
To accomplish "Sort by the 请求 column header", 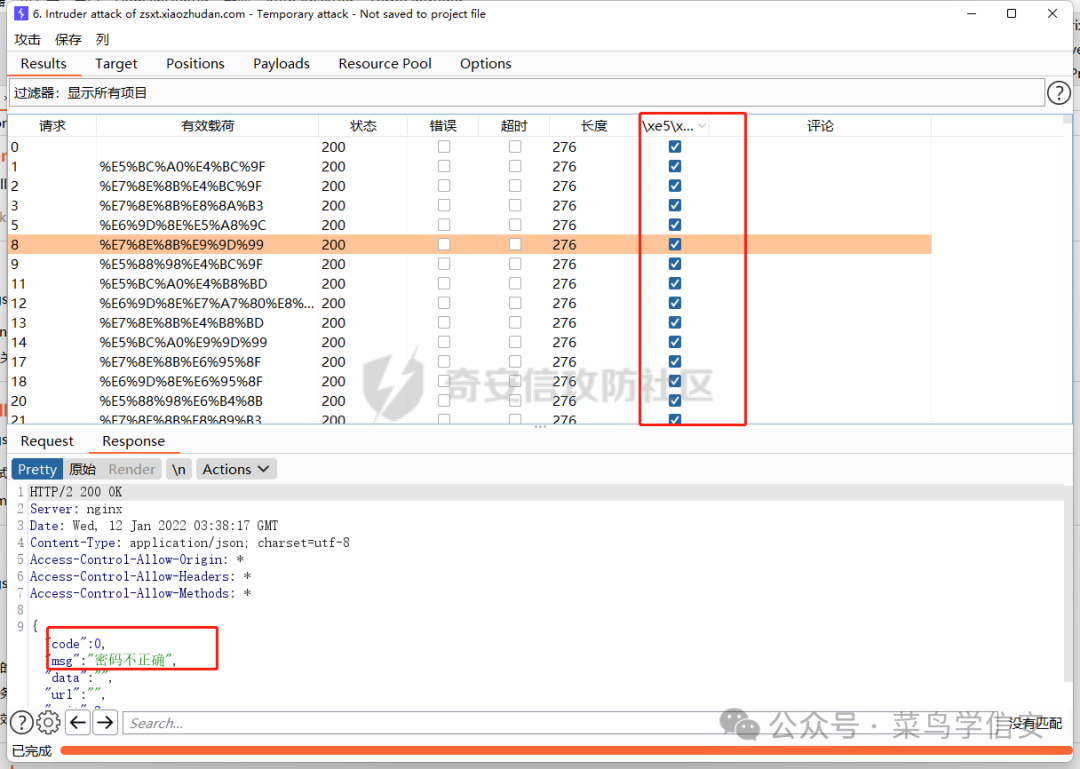I will (x=52, y=125).
